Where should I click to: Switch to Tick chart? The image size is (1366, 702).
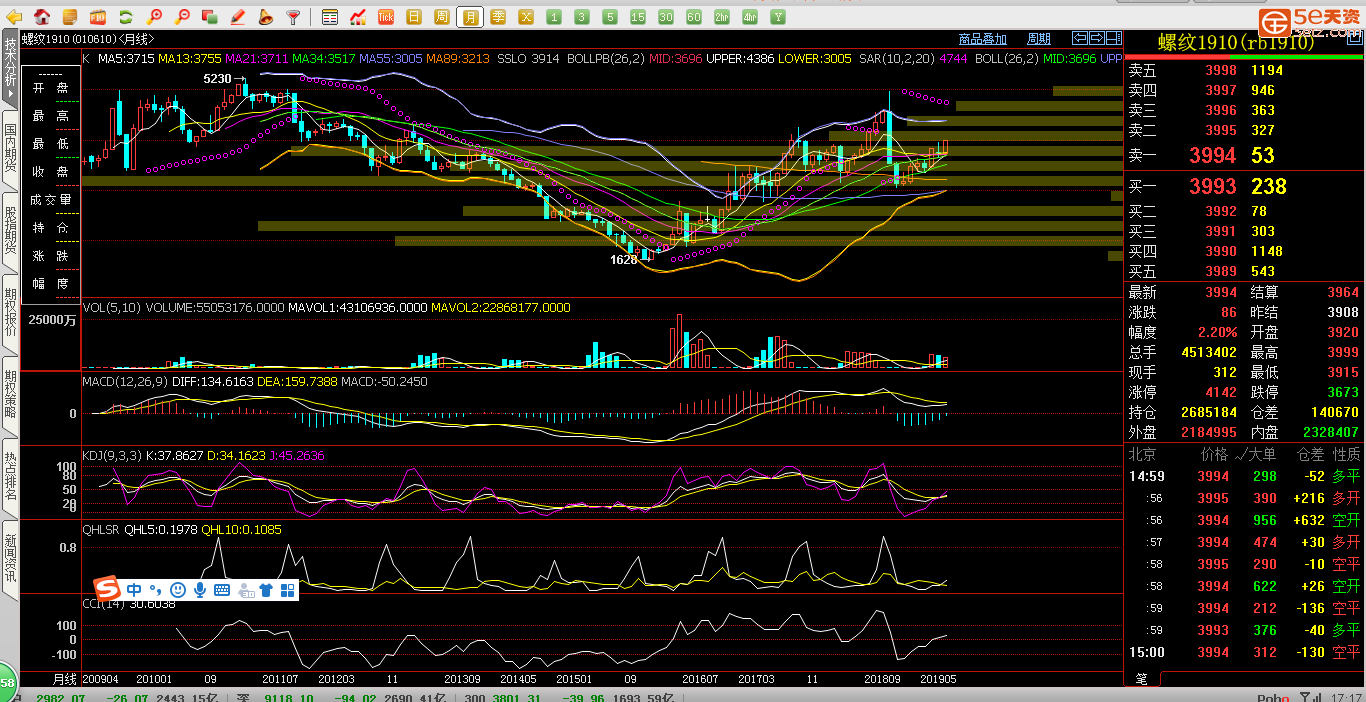386,17
